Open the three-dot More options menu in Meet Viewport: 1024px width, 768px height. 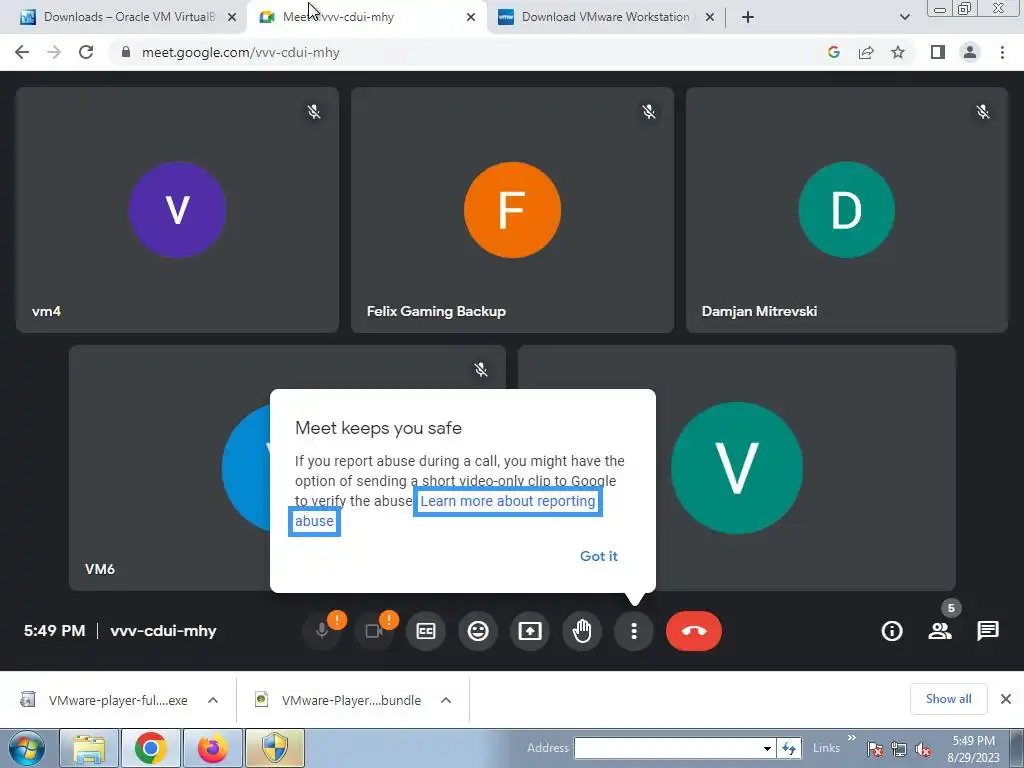(633, 631)
